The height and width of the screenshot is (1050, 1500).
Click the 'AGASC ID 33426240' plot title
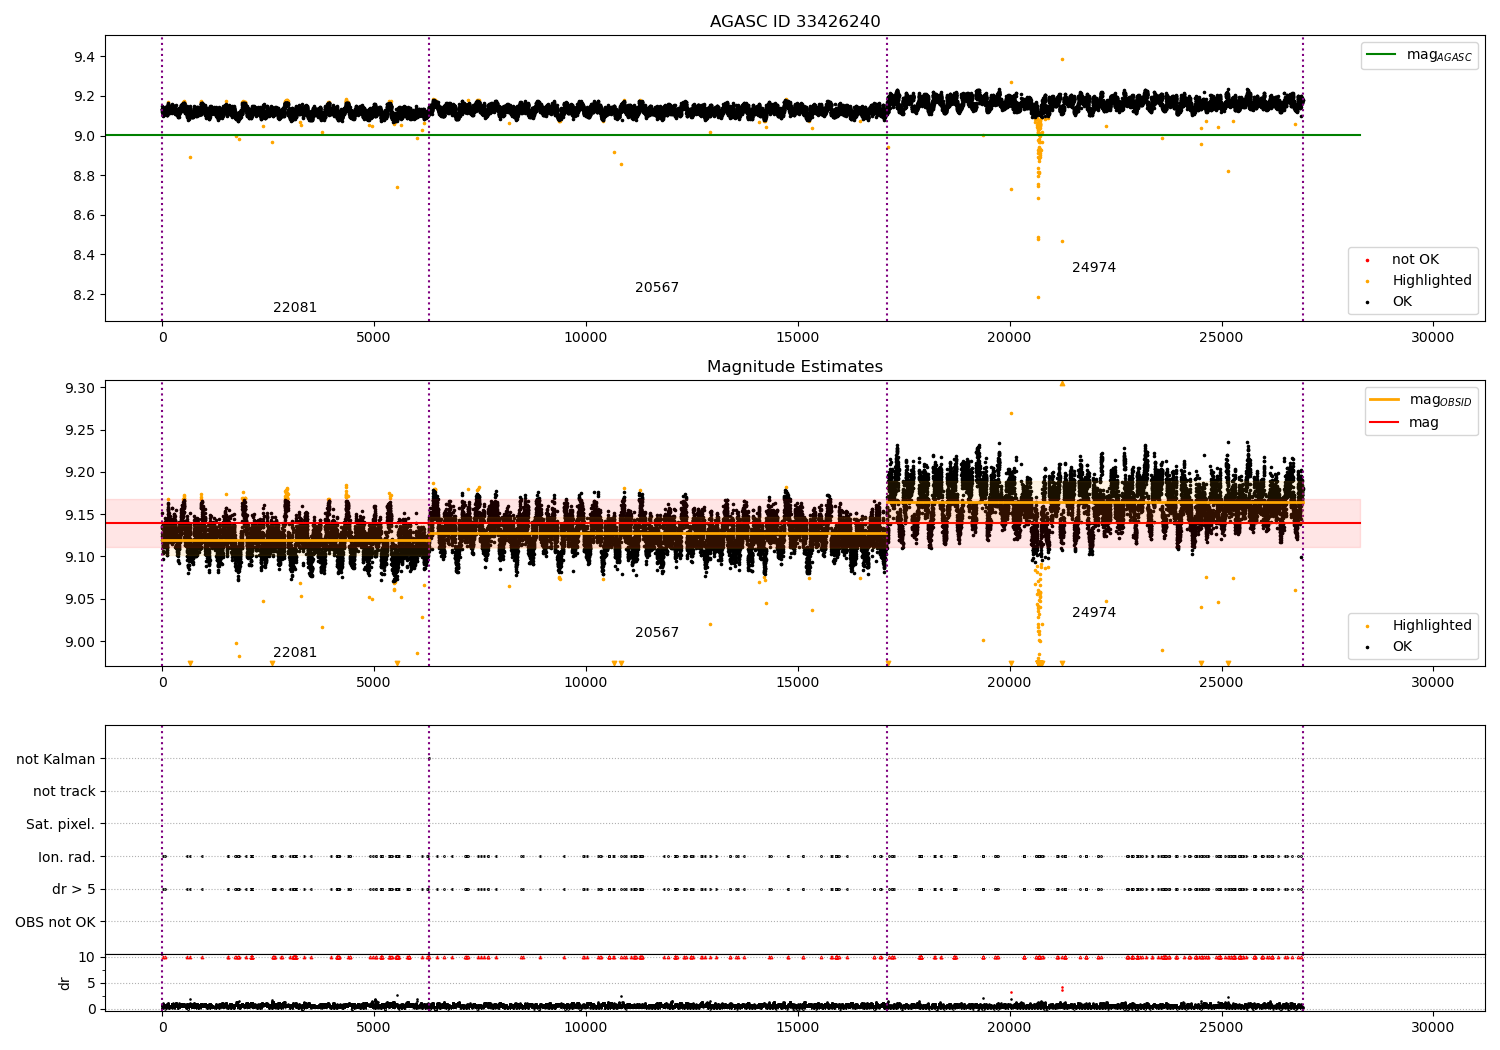[795, 22]
